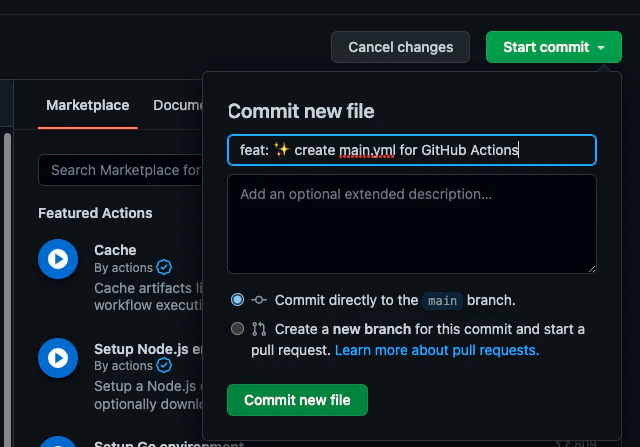640x447 pixels.
Task: Click the Featured Actions heading
Action: [x=95, y=213]
